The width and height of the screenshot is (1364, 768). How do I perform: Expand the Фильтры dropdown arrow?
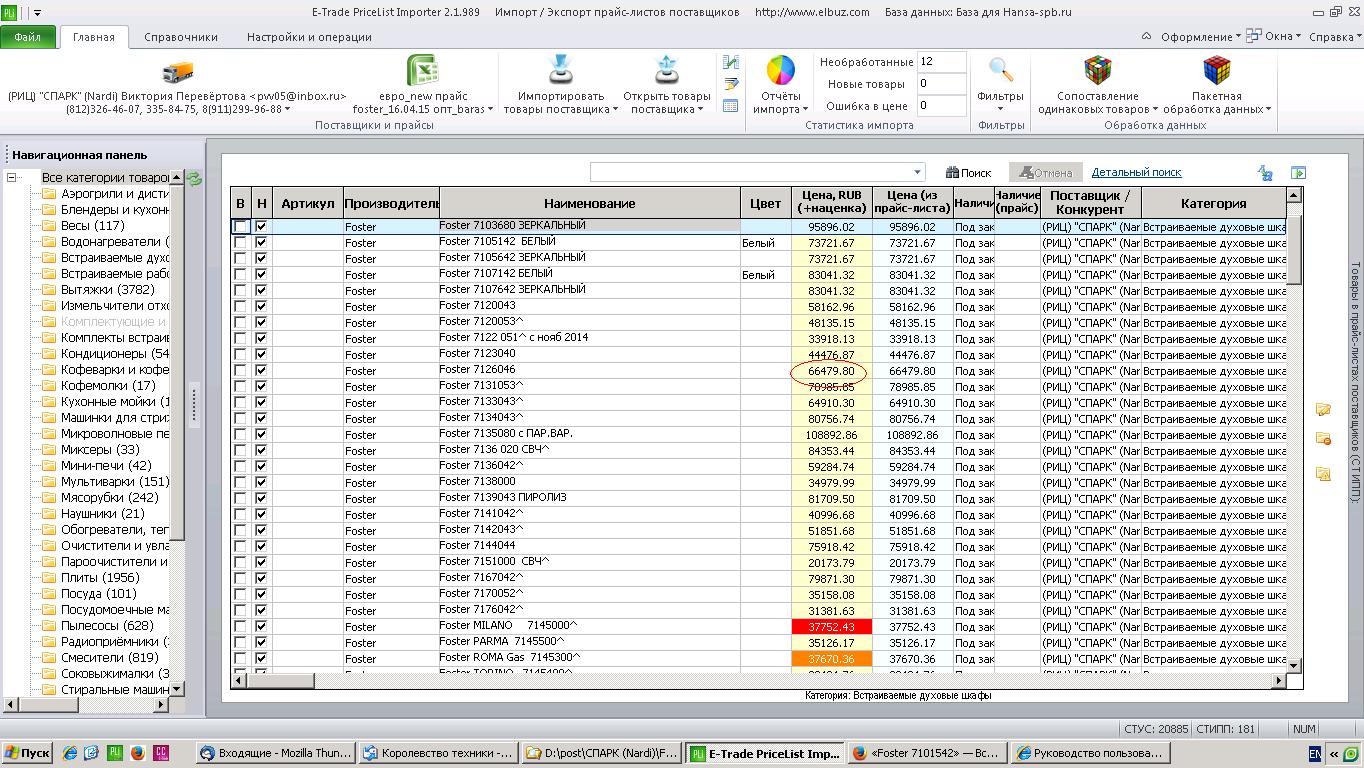tap(1000, 110)
